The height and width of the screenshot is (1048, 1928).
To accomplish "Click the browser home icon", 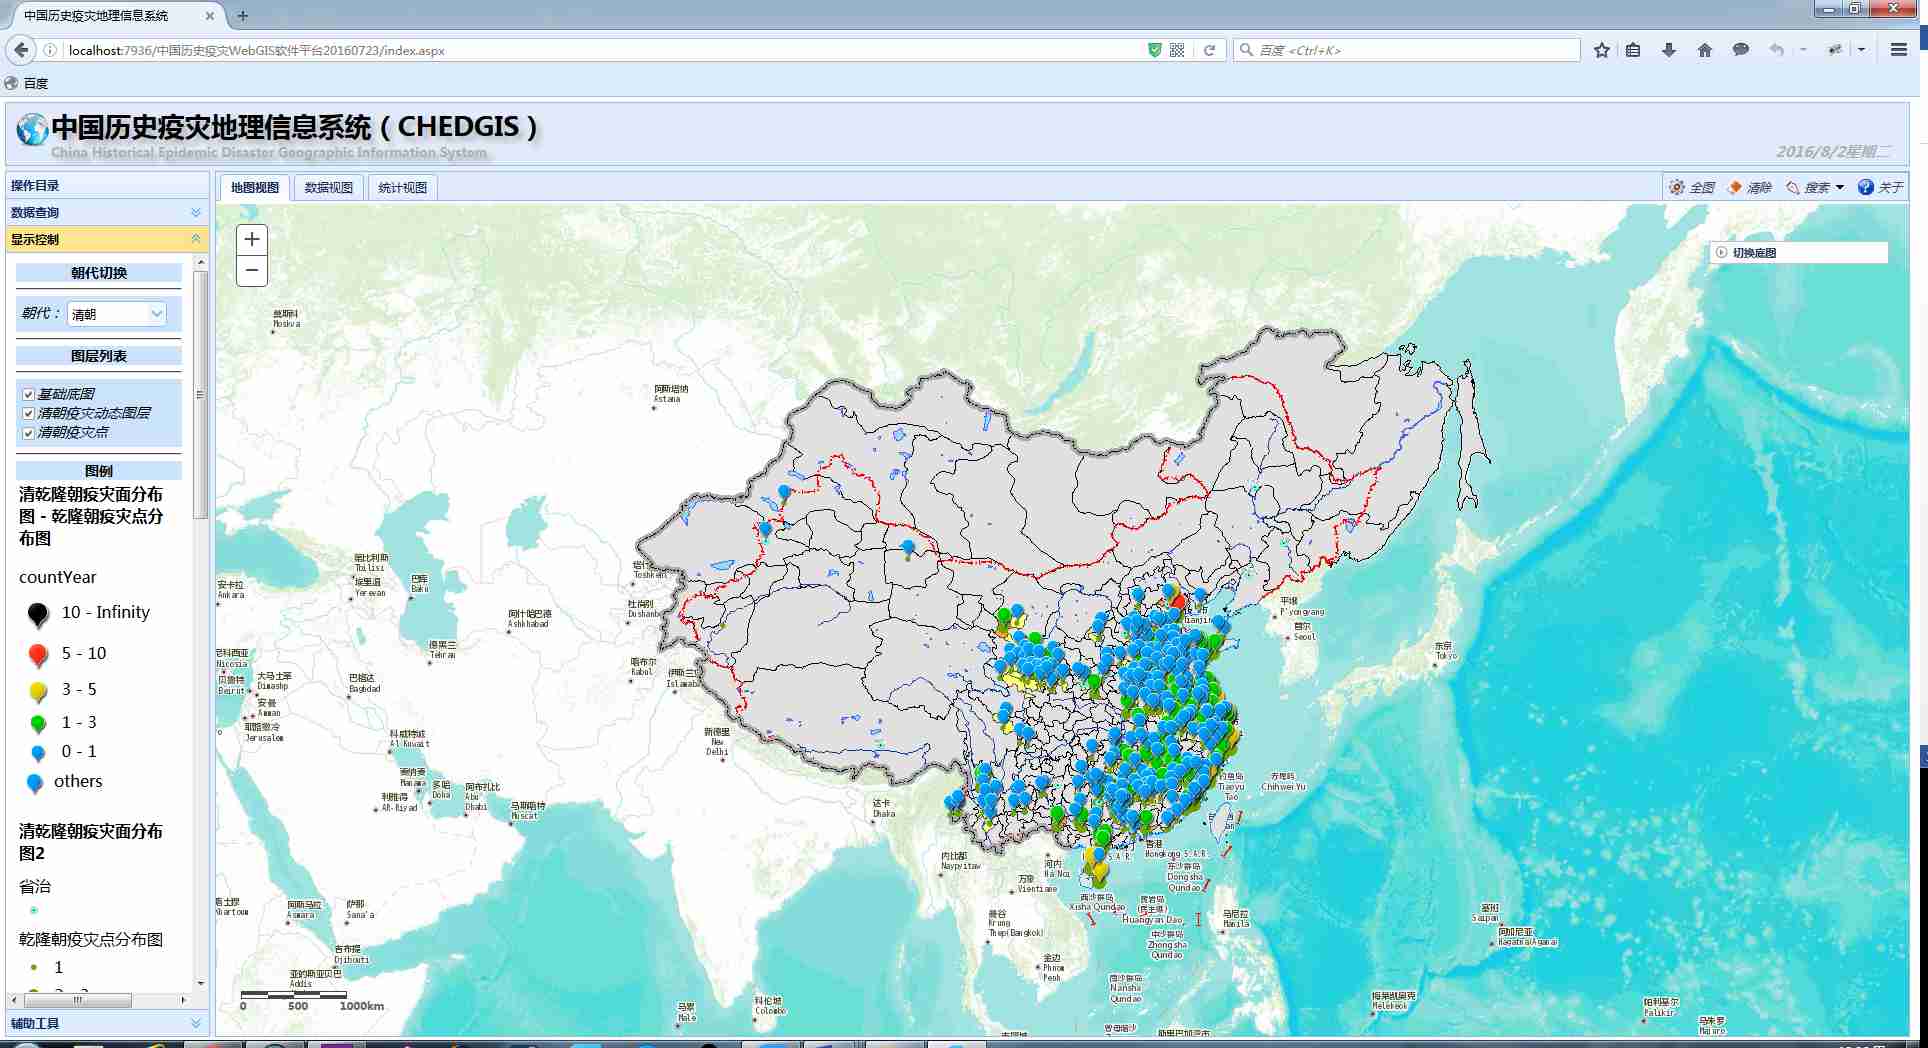I will [1705, 50].
